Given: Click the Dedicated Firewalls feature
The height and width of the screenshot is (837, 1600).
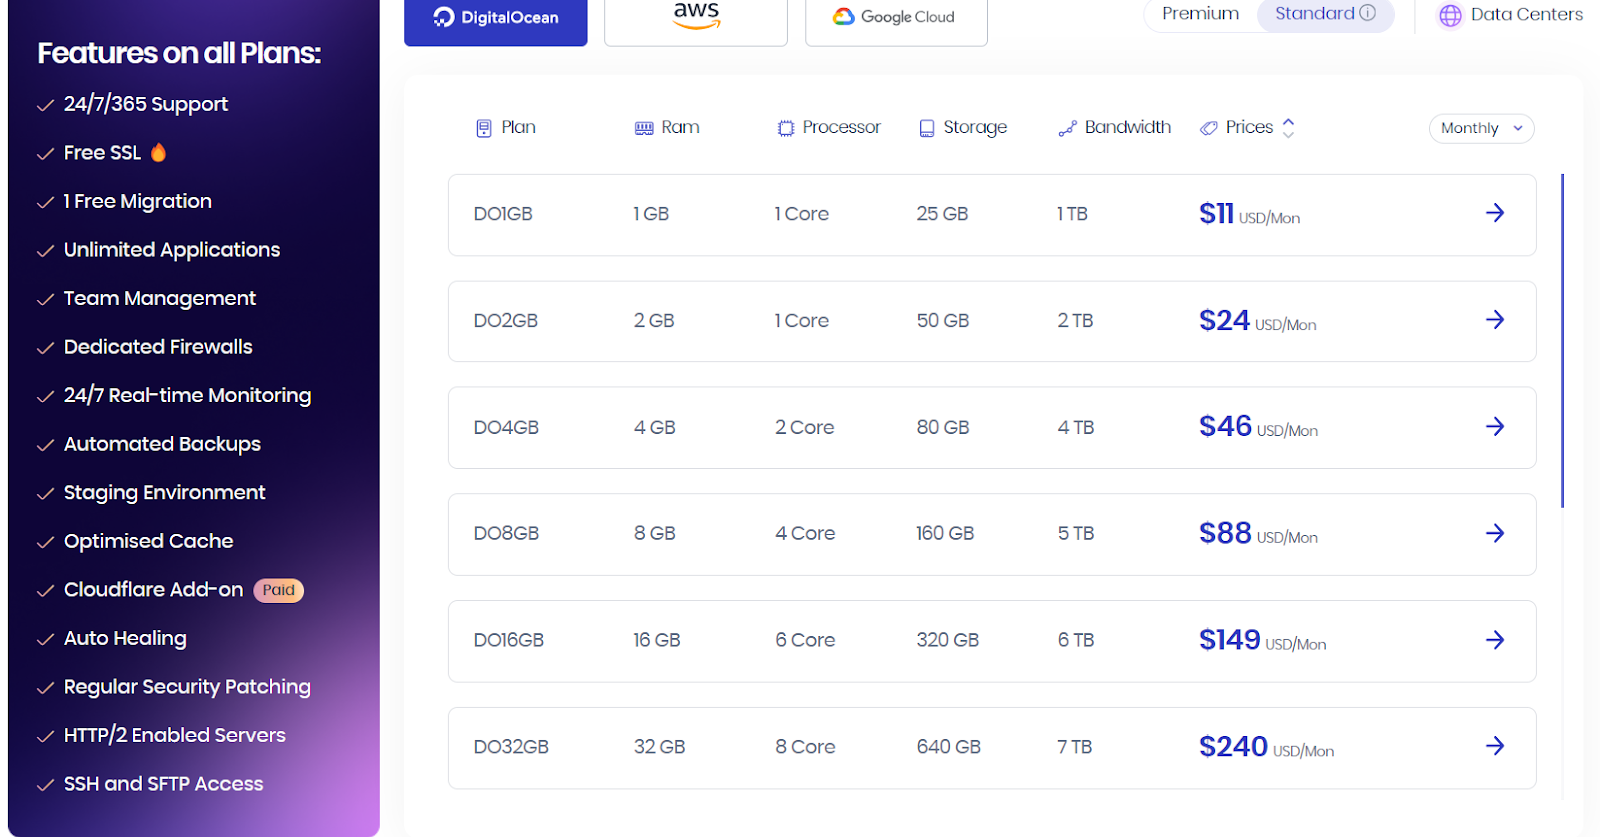Looking at the screenshot, I should point(158,347).
